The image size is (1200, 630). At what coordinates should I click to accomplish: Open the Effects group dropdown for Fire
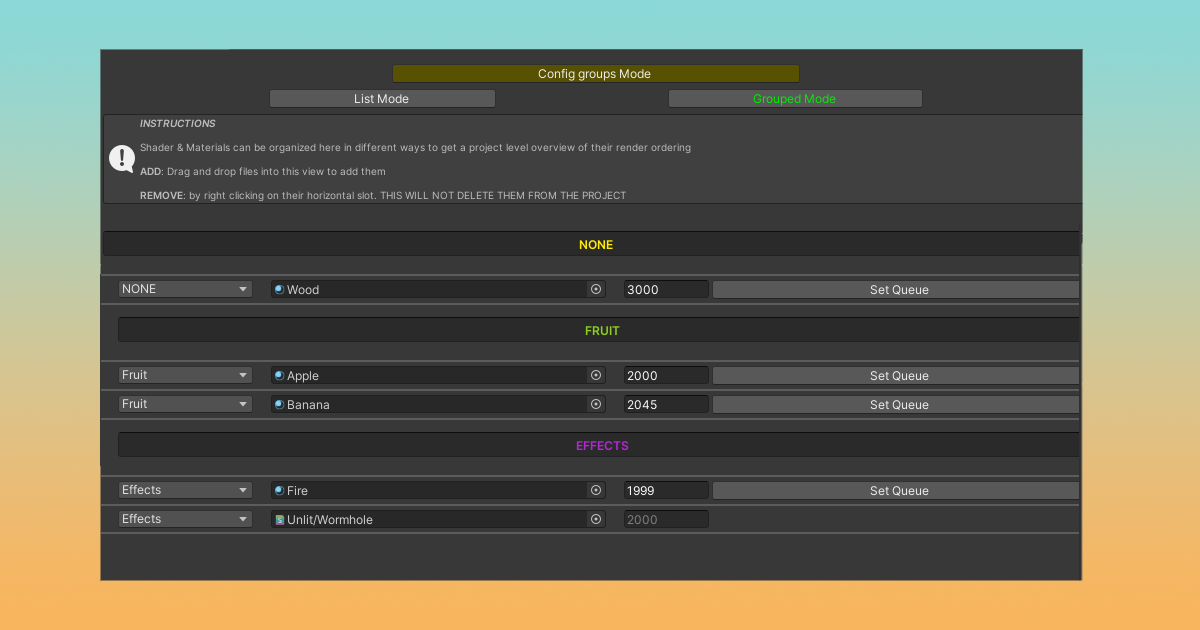pyautogui.click(x=185, y=490)
